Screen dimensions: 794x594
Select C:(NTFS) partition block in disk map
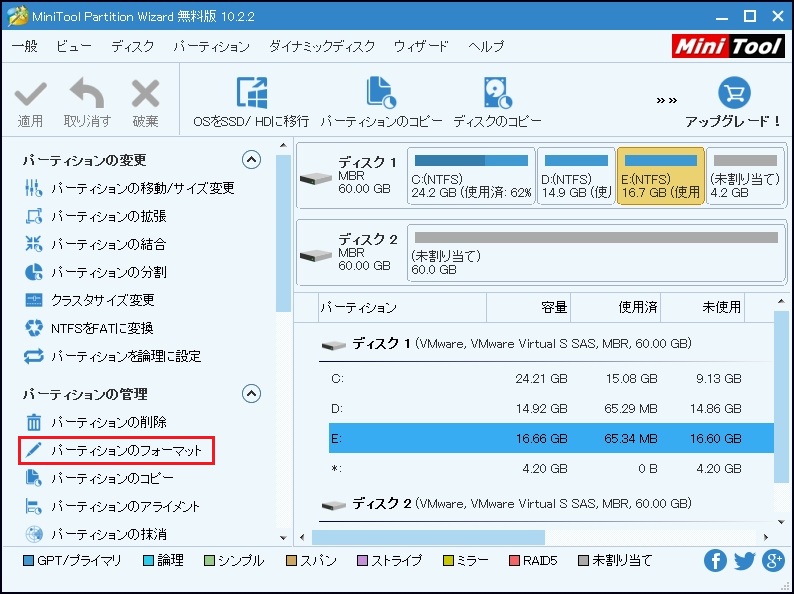(x=471, y=176)
